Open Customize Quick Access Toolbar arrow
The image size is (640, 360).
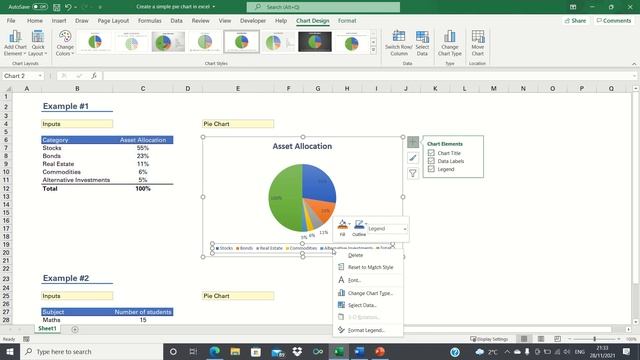(x=100, y=7)
